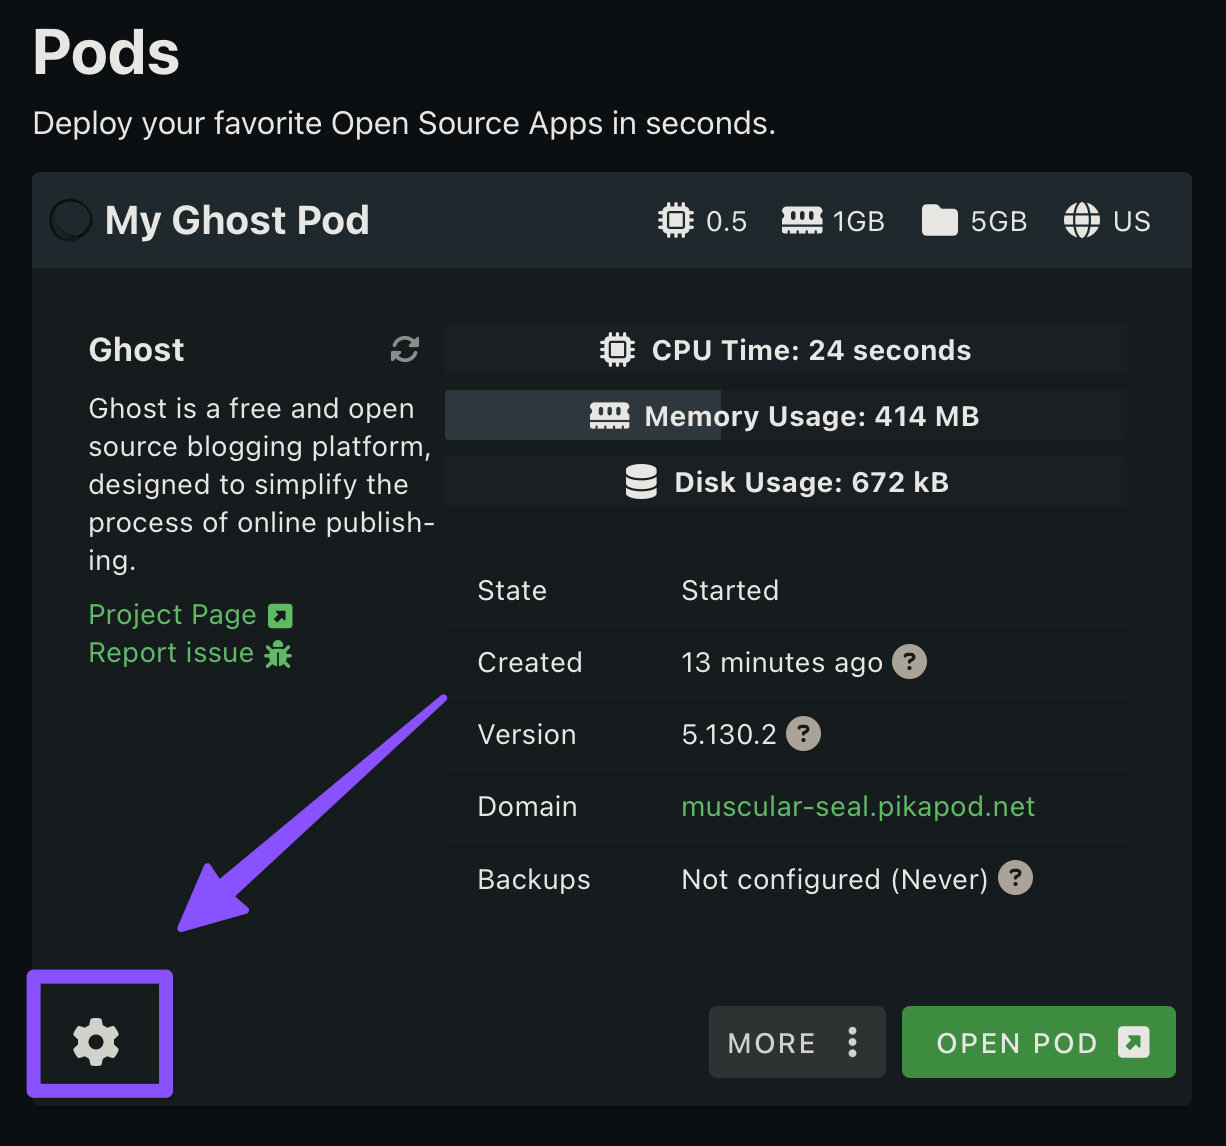1226x1146 pixels.
Task: Click the Disk Usage stat bar
Action: [785, 482]
